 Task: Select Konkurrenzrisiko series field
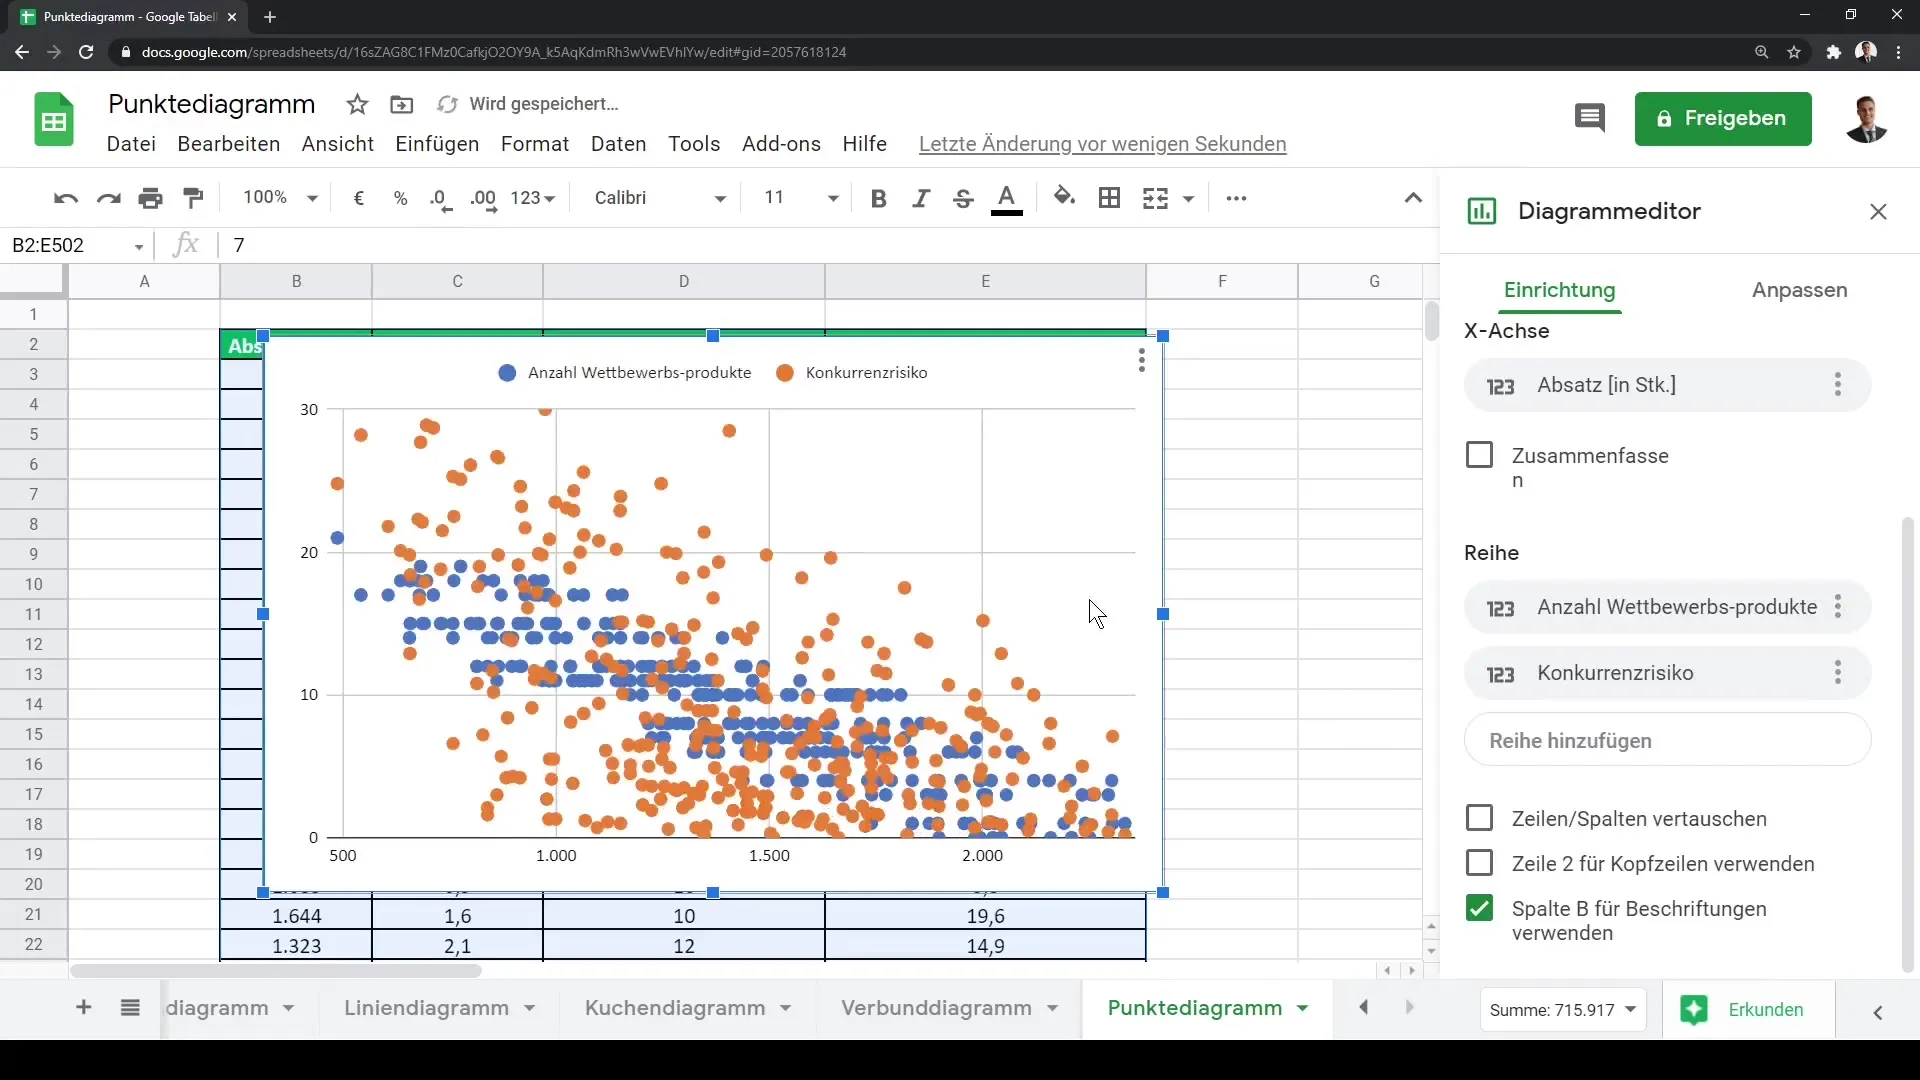click(x=1667, y=673)
